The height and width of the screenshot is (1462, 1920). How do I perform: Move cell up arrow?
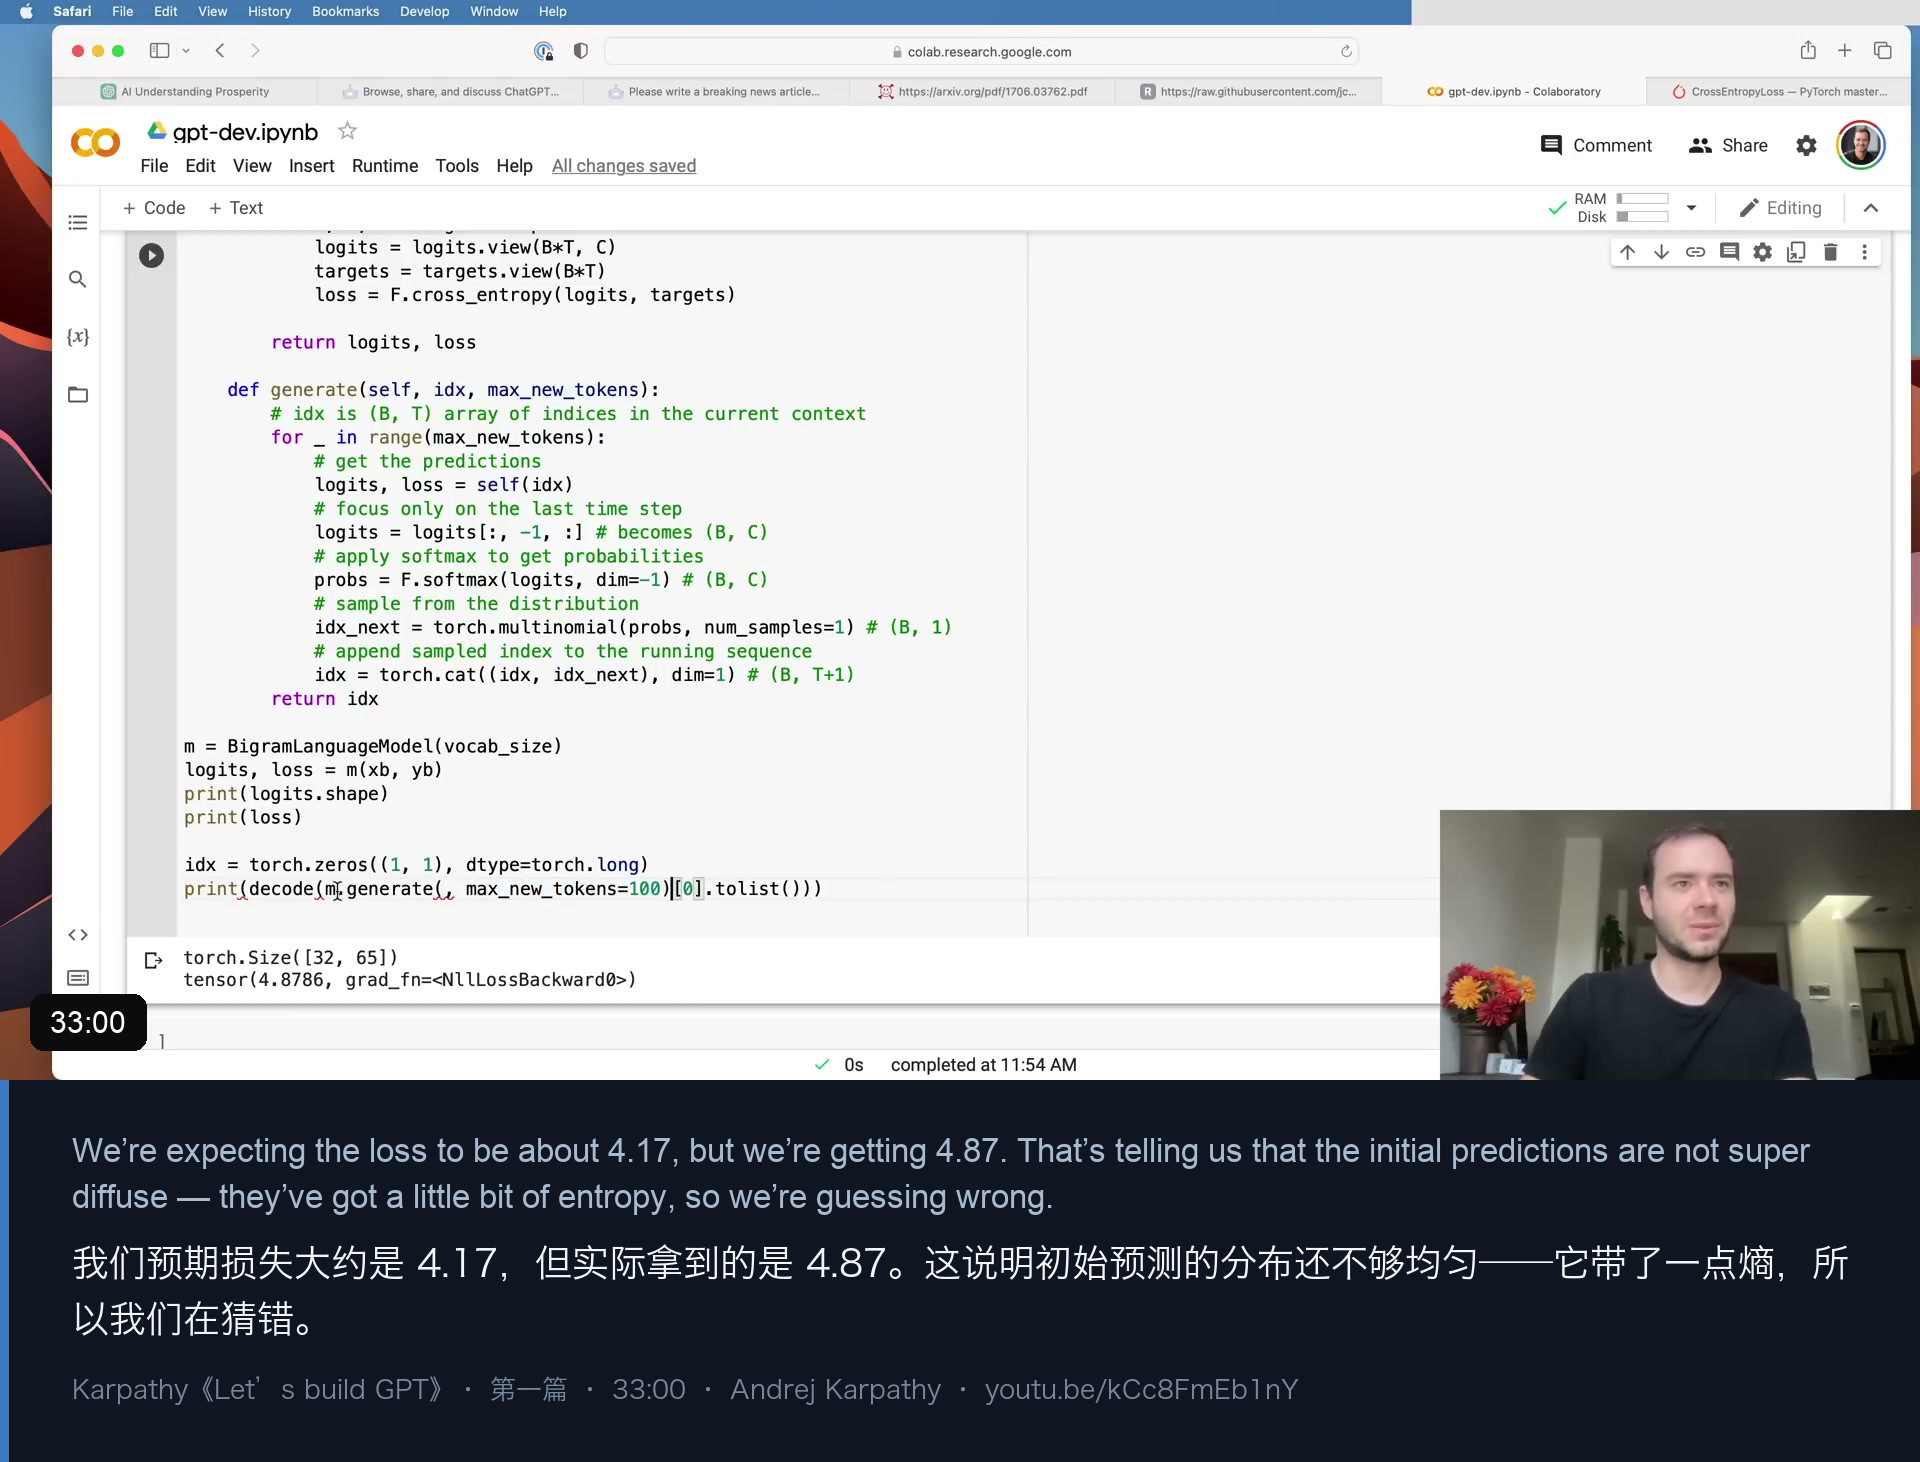click(1628, 252)
